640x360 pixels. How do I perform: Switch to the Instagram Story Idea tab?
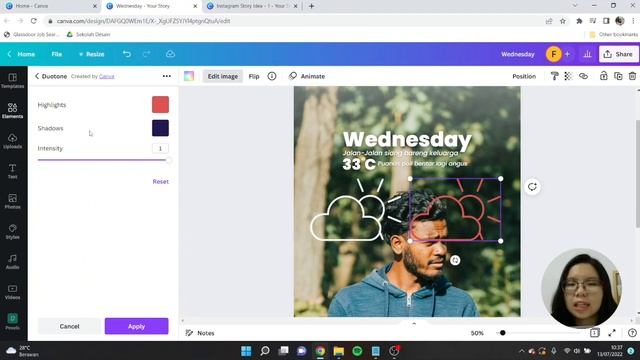(252, 6)
